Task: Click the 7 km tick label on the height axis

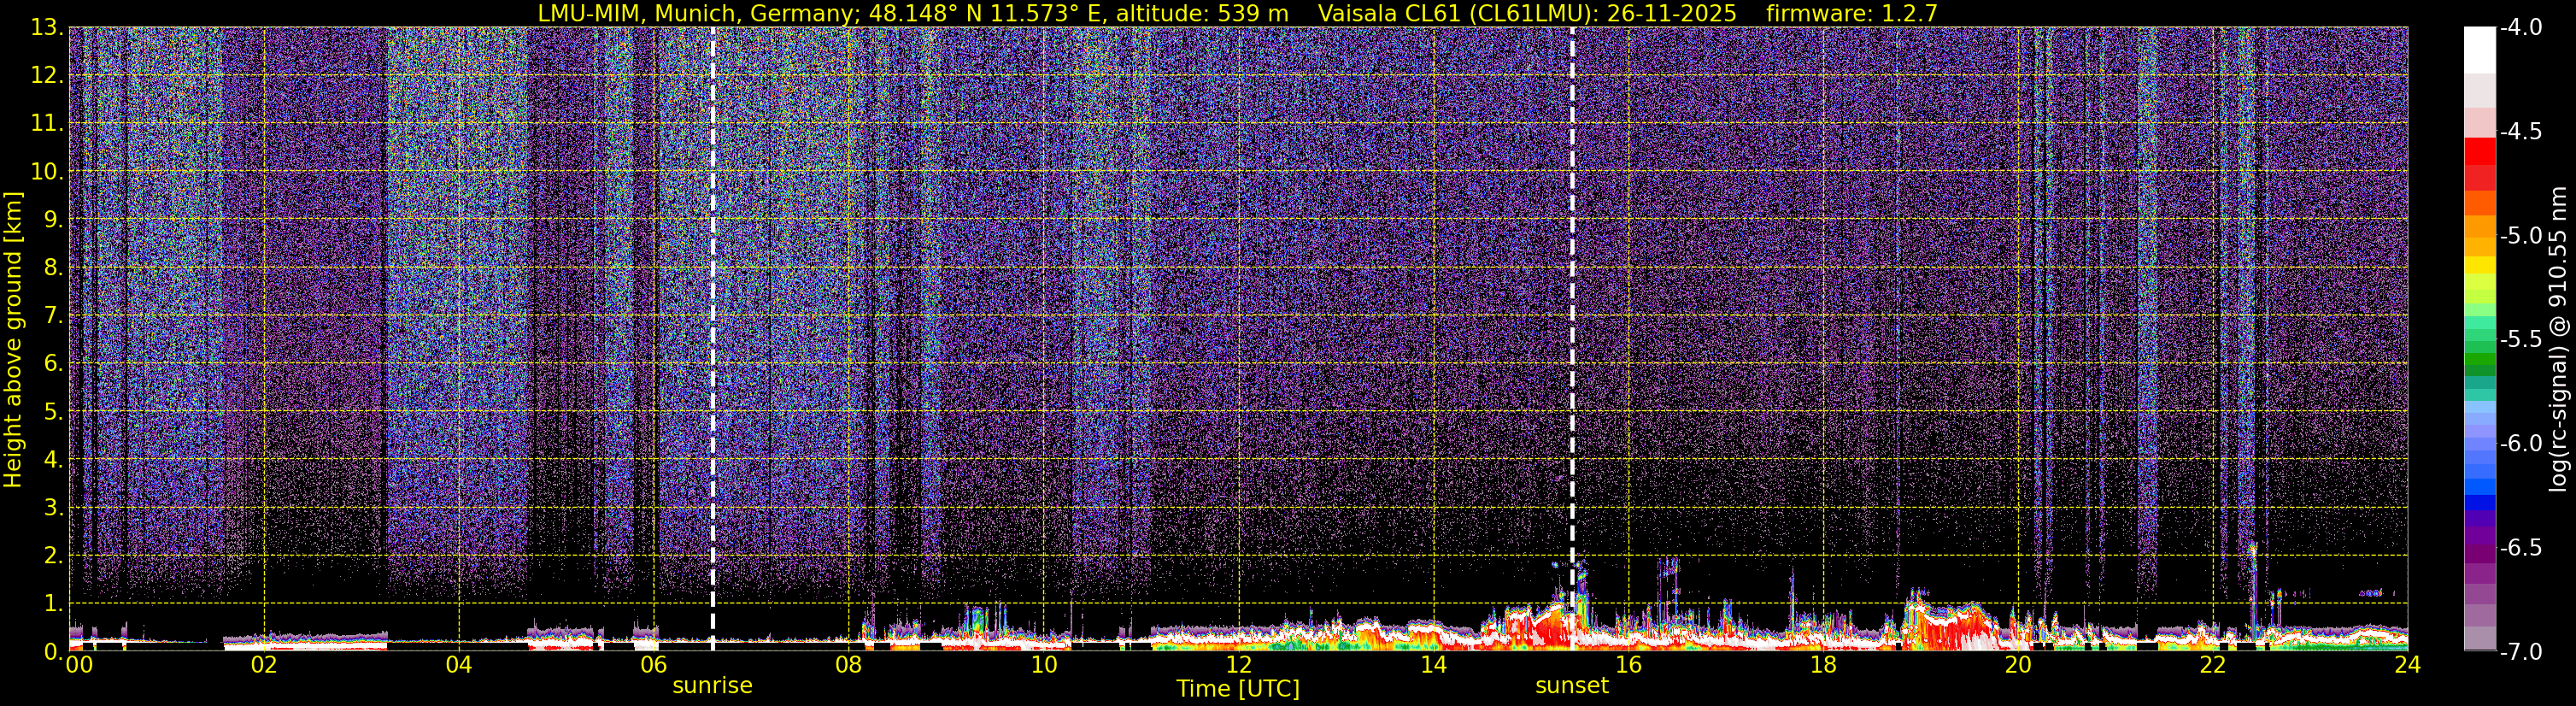Action: (x=52, y=316)
